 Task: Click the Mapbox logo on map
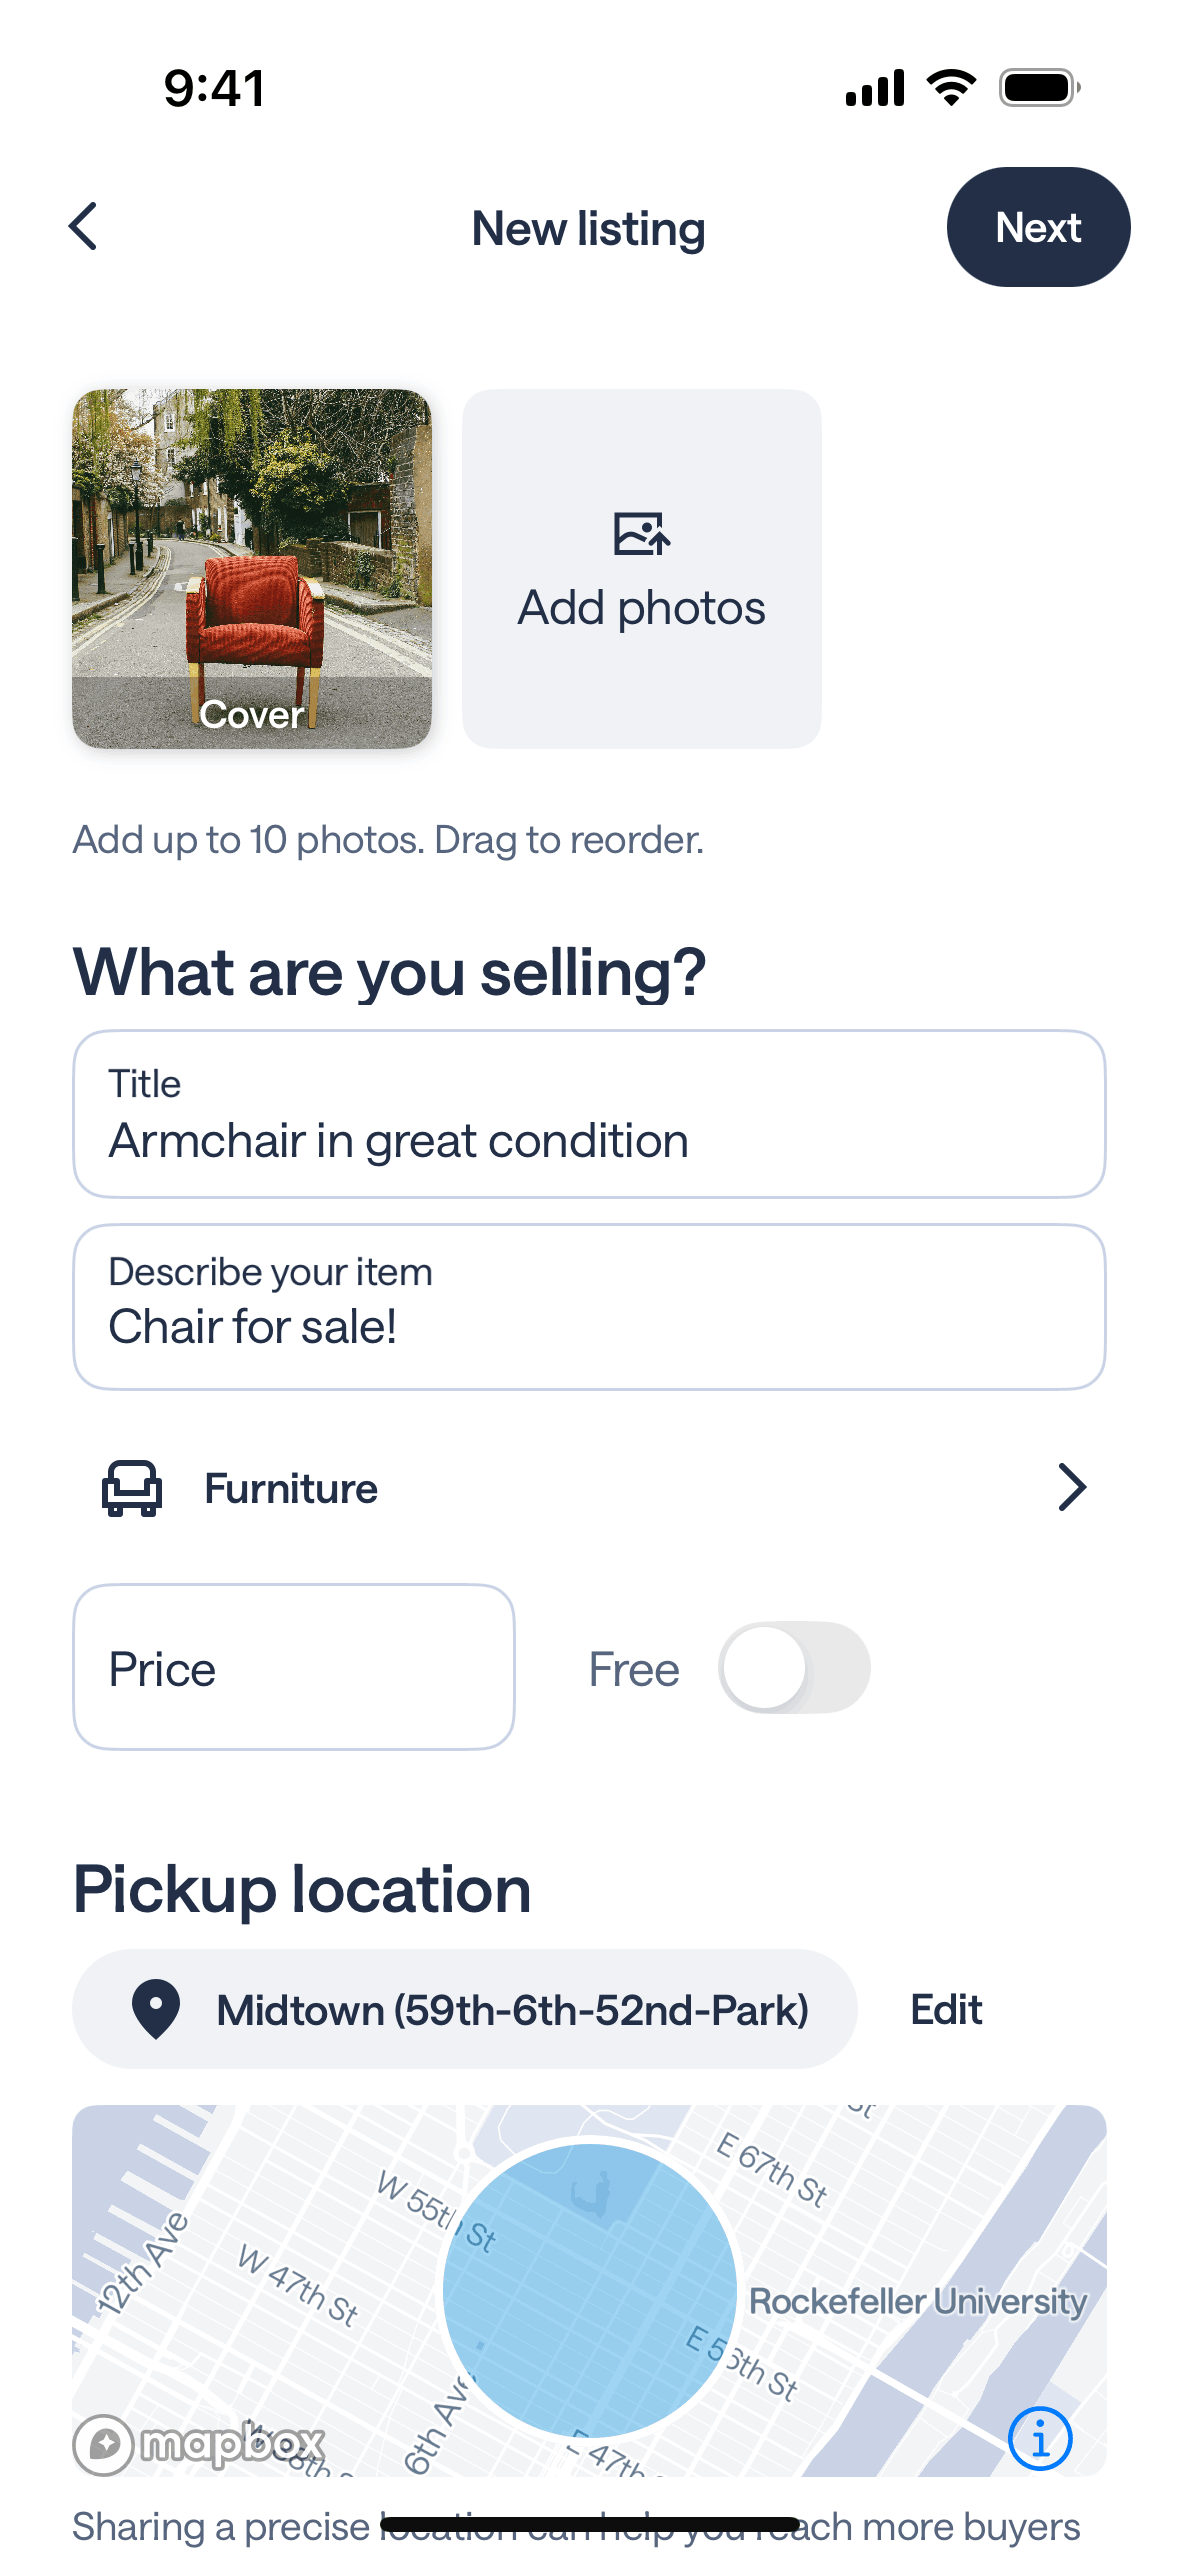[x=200, y=2444]
